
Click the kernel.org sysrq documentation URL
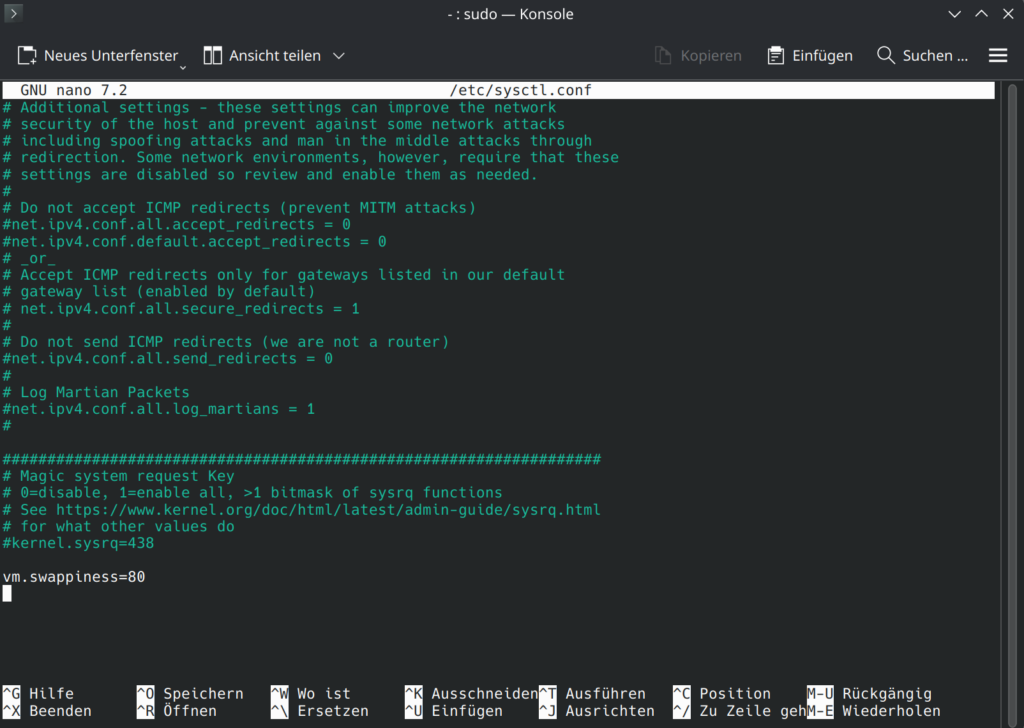coord(328,510)
